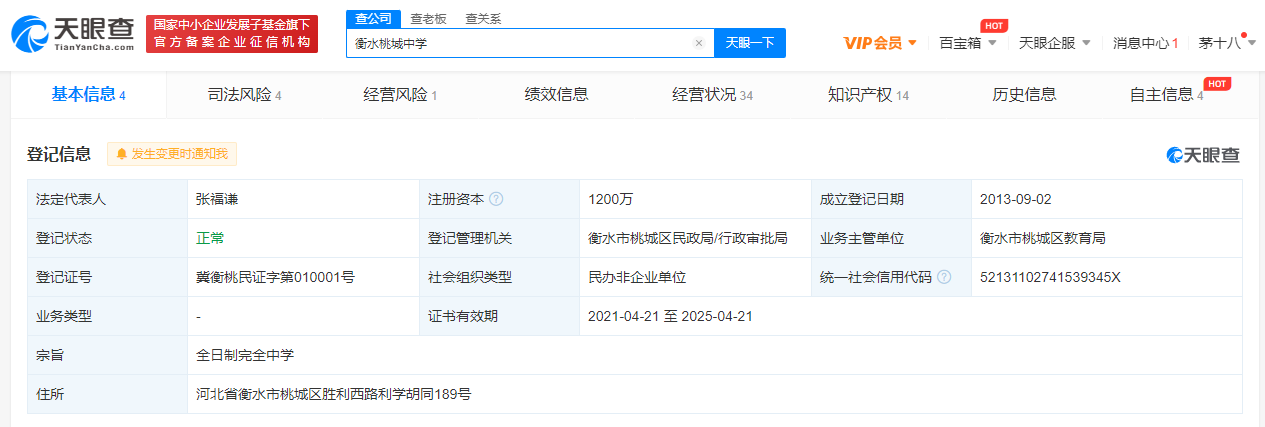This screenshot has width=1265, height=427.
Task: Click the help icon next to 统一社会信用代码
Action: [x=944, y=277]
